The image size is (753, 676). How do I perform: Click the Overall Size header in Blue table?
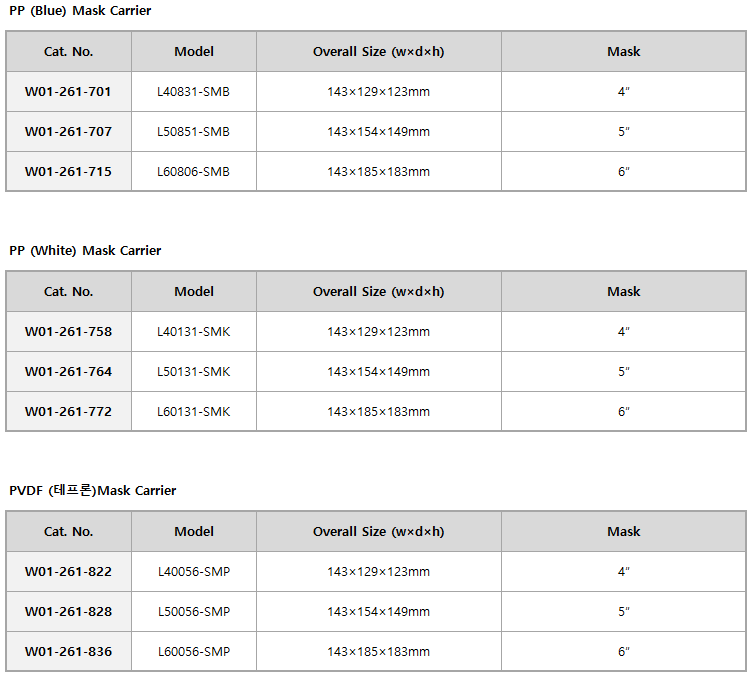pos(378,51)
